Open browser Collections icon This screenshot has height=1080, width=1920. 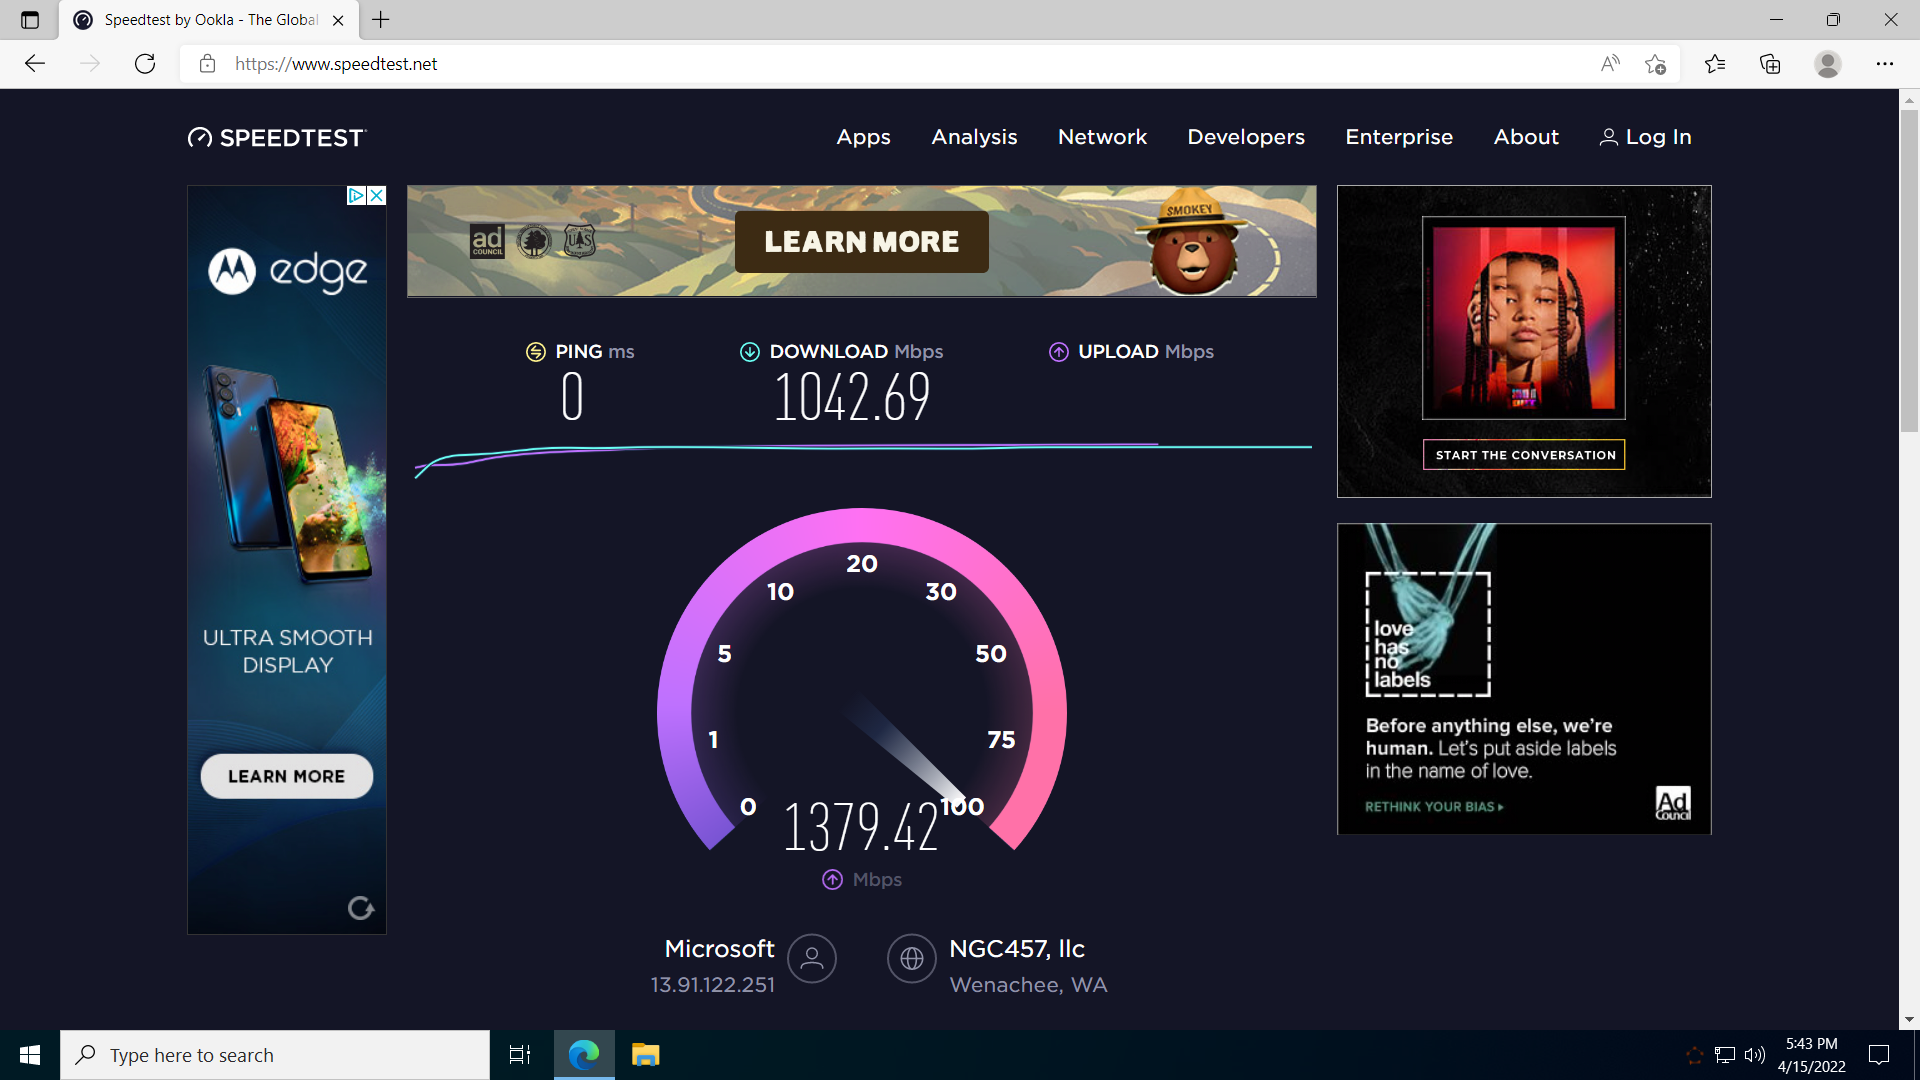click(x=1770, y=64)
